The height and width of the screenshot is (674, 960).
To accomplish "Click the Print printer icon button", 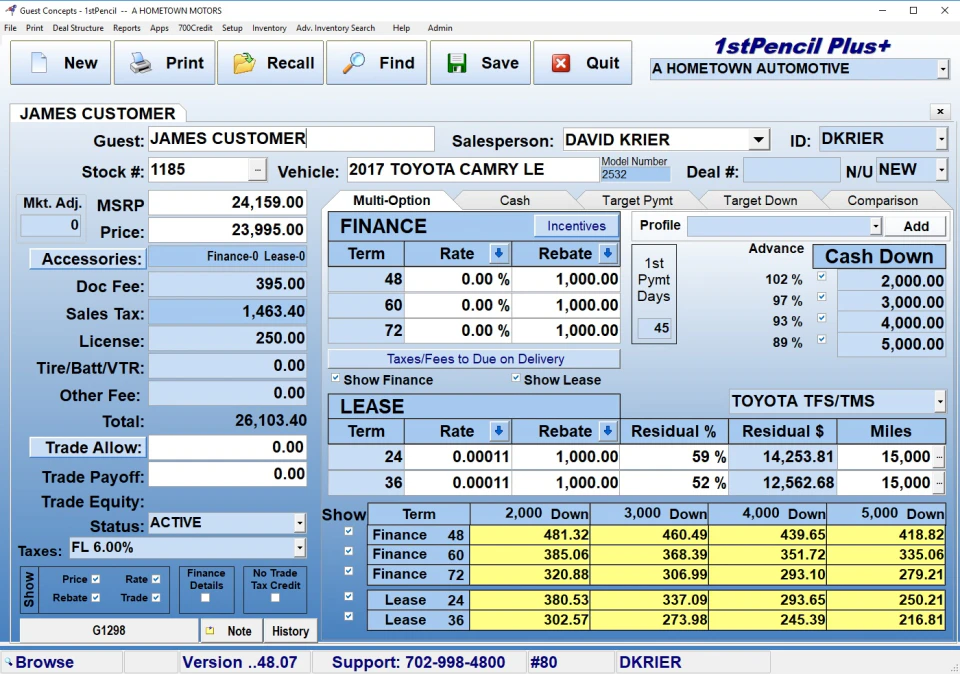I will (x=164, y=63).
